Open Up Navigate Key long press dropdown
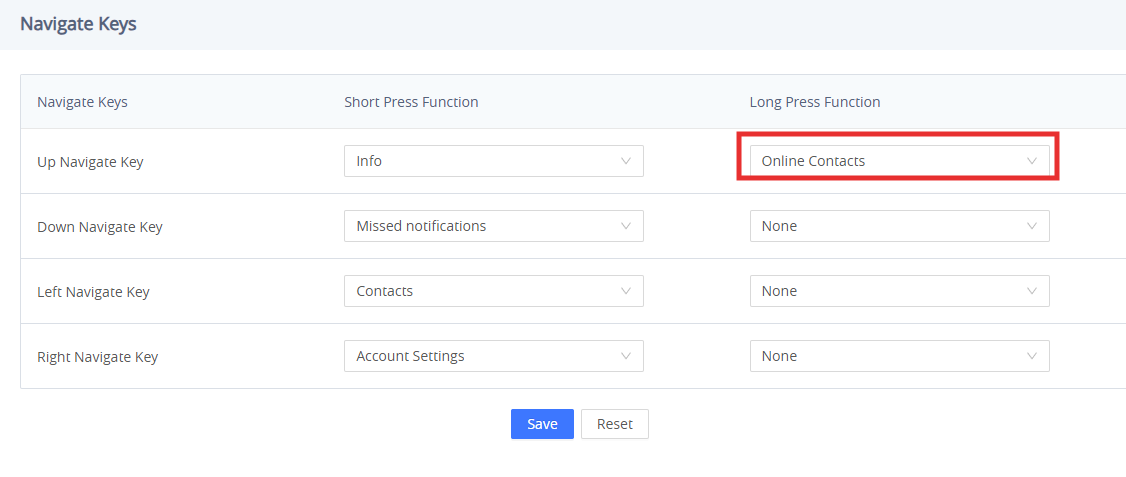This screenshot has height=477, width=1126. coord(899,161)
